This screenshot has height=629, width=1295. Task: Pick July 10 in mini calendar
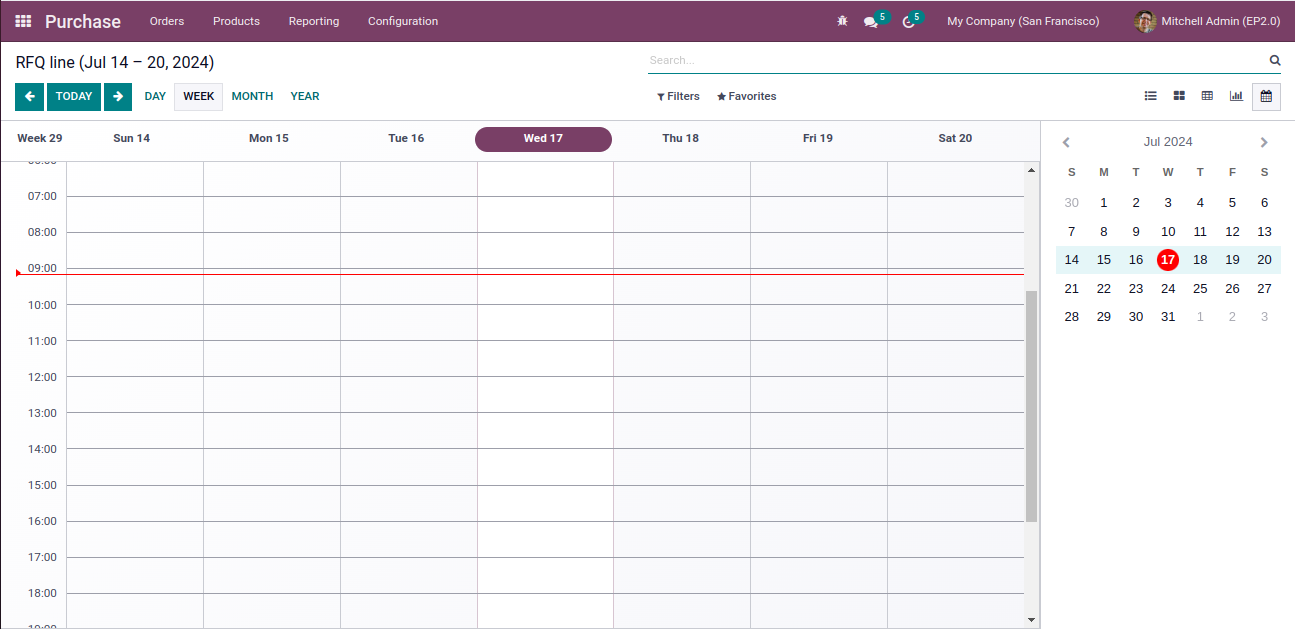[1168, 232]
